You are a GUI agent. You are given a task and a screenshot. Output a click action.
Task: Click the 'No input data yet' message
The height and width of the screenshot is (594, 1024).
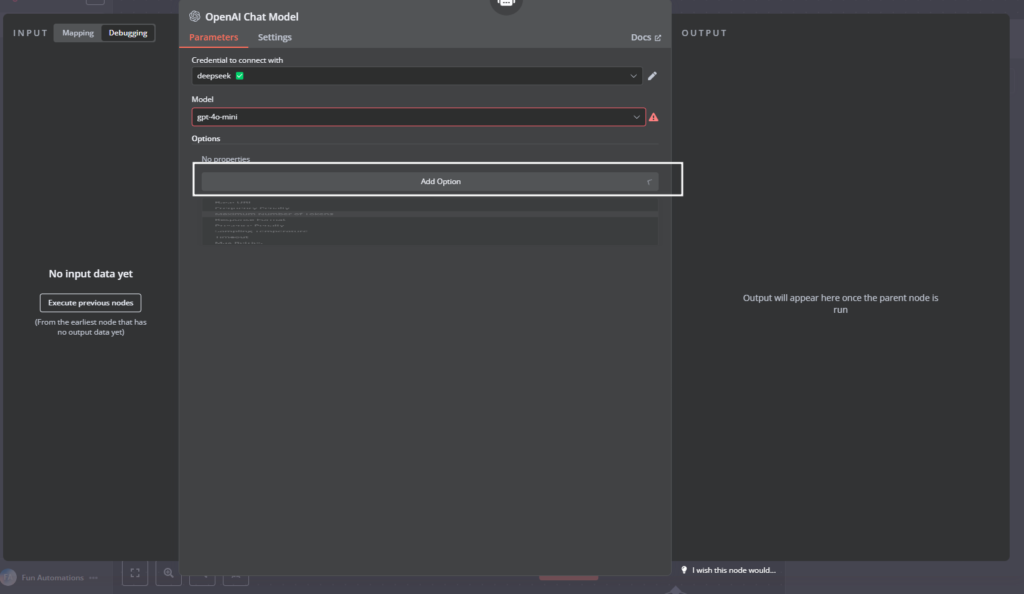click(91, 274)
